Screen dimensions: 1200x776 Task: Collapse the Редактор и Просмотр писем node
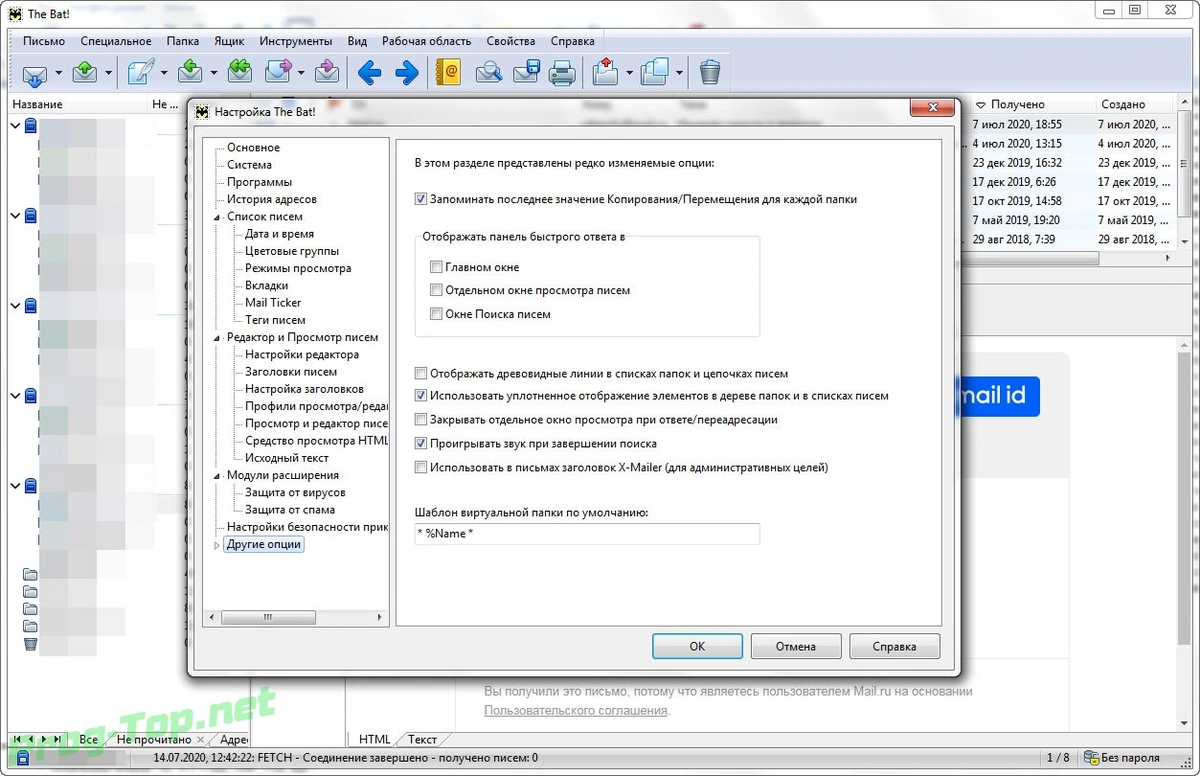click(x=217, y=338)
